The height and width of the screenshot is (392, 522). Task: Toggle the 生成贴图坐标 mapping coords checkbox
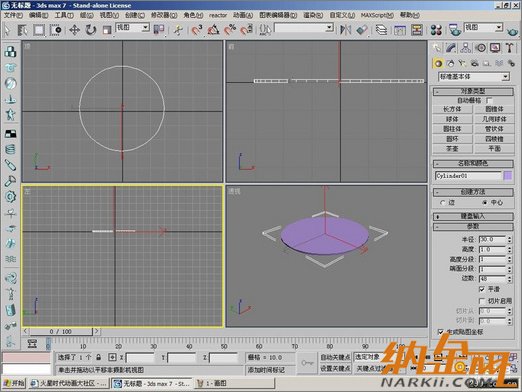click(441, 332)
